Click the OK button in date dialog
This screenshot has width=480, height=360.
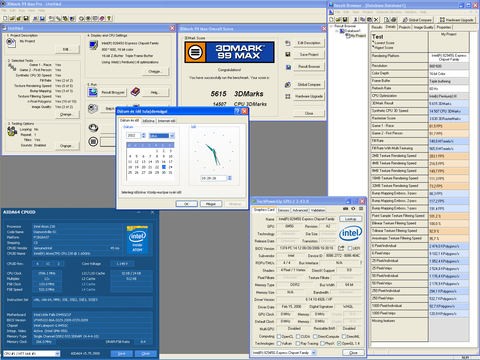pyautogui.click(x=186, y=204)
